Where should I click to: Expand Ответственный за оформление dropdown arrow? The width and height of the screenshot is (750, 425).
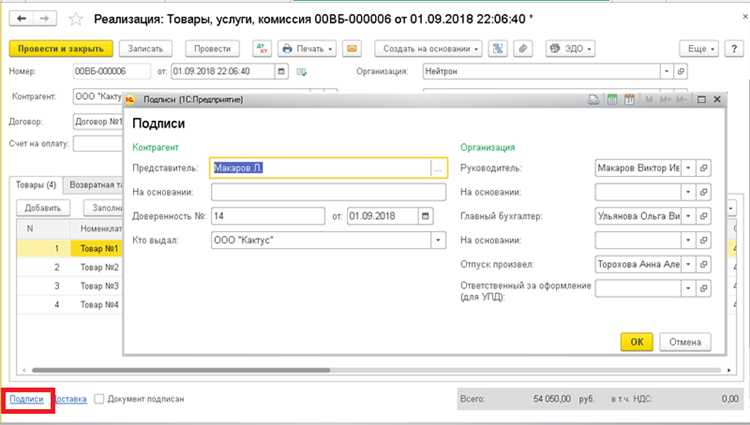click(x=688, y=288)
